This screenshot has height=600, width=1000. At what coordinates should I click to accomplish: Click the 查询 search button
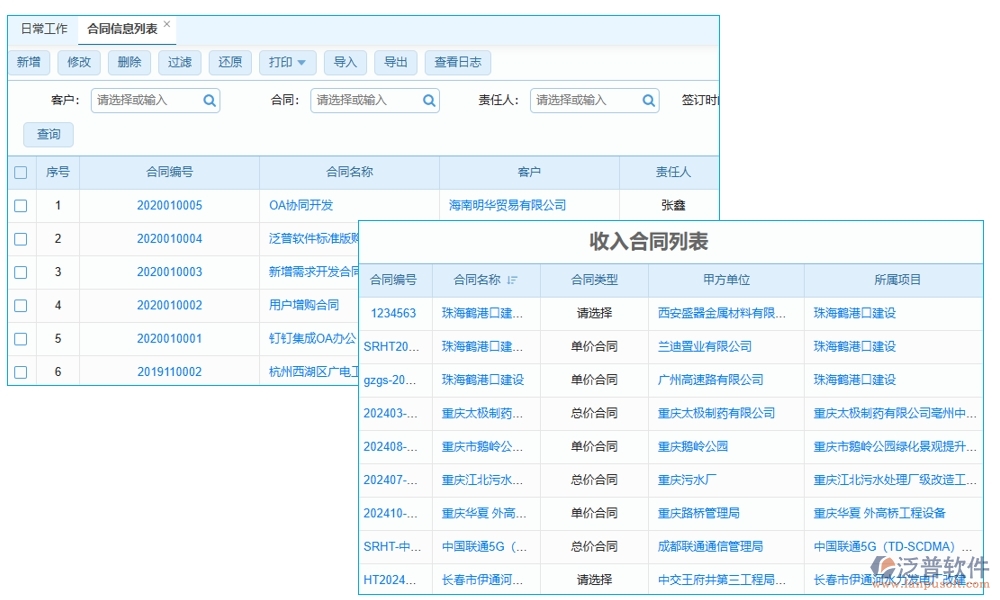point(48,134)
